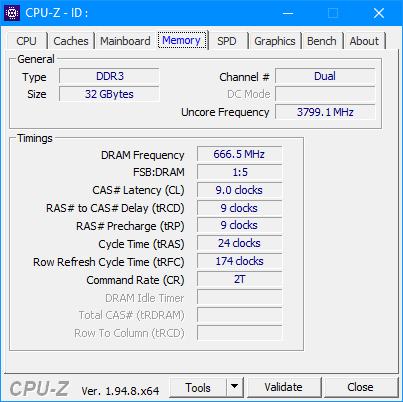403x402 pixels.
Task: Open the Tools dropdown arrow
Action: 235,387
